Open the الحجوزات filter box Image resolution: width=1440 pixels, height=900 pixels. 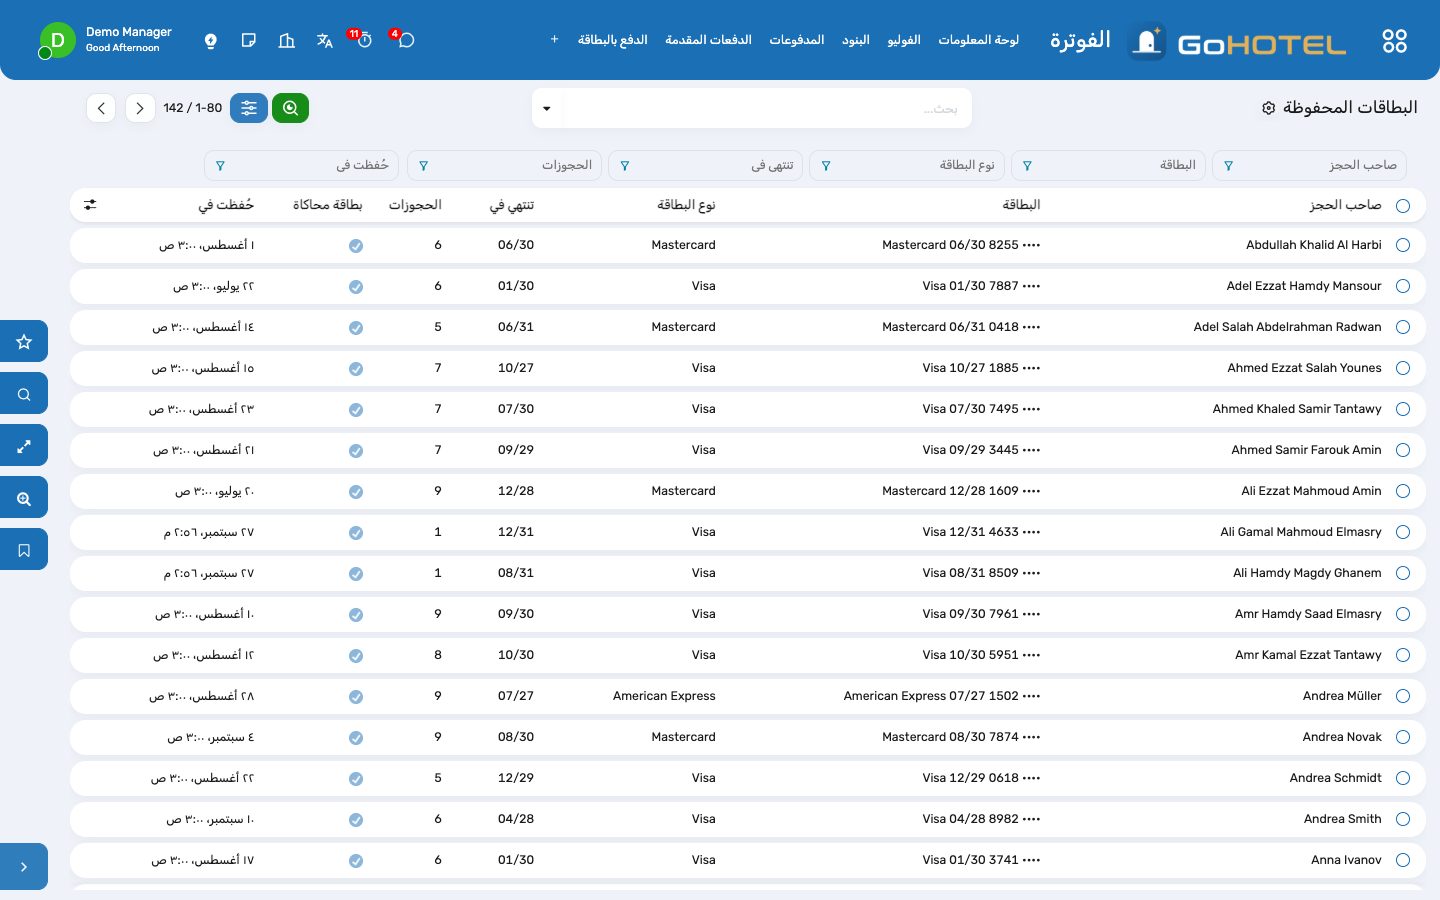point(504,165)
